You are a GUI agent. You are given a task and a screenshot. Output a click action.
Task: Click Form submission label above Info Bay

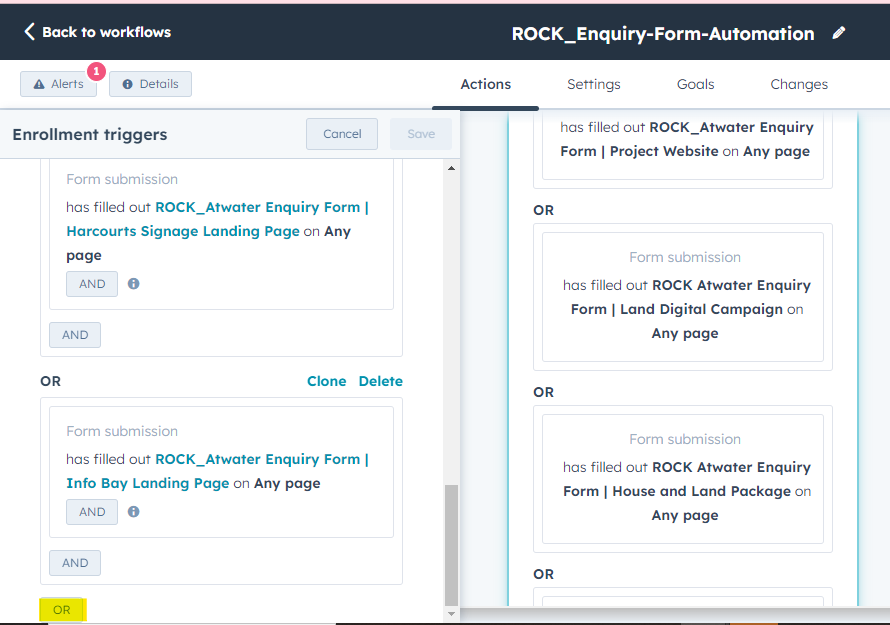pyautogui.click(x=122, y=431)
